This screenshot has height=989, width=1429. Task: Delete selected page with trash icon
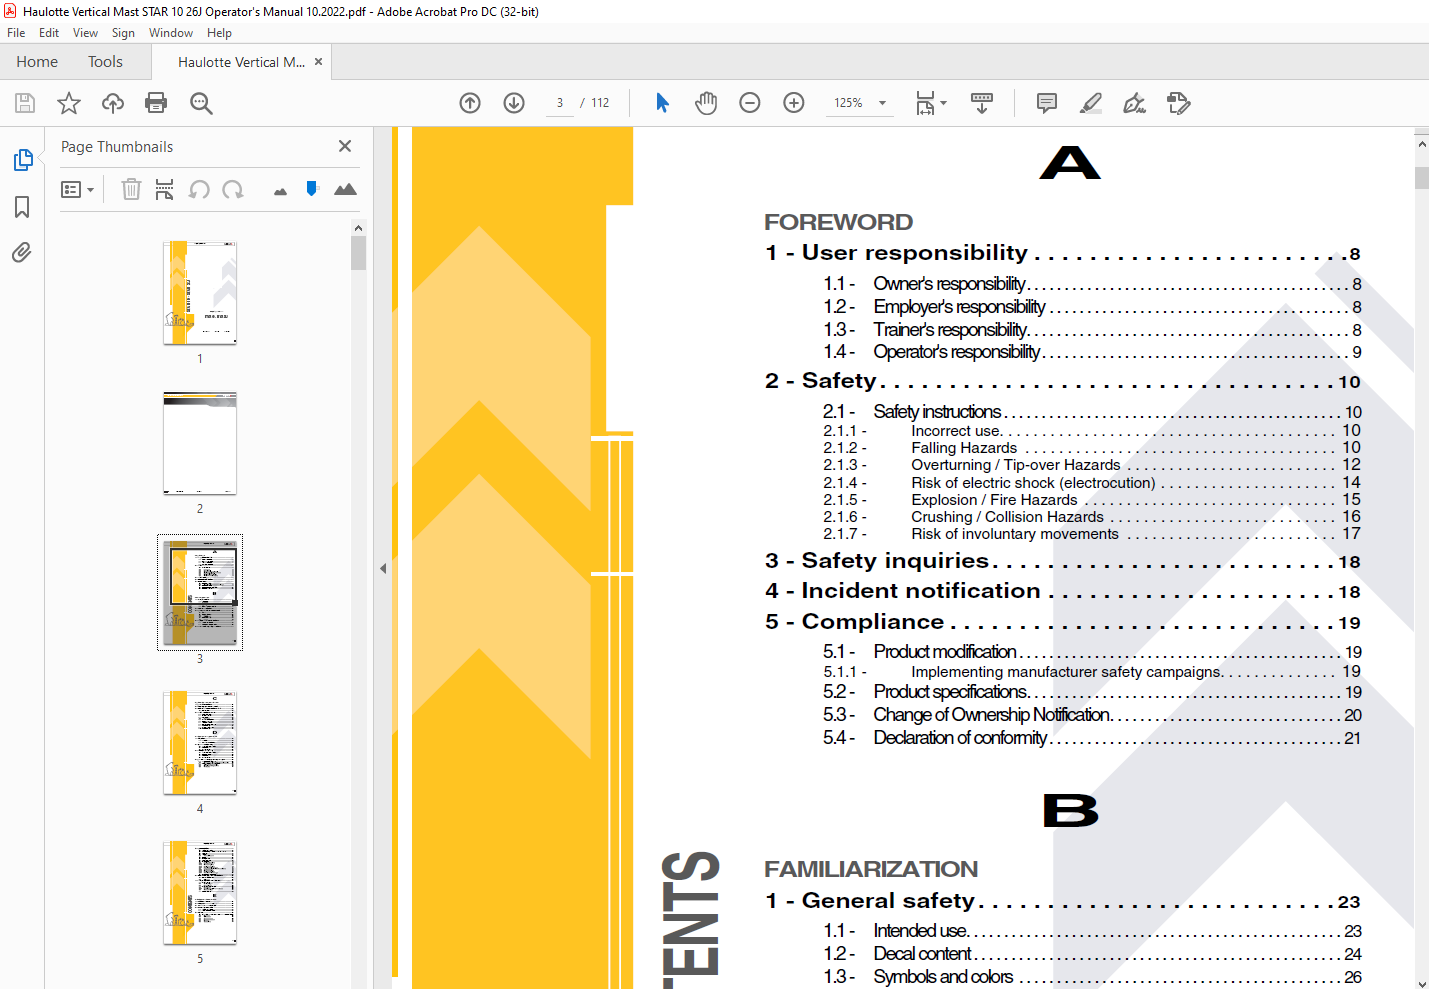pyautogui.click(x=131, y=189)
